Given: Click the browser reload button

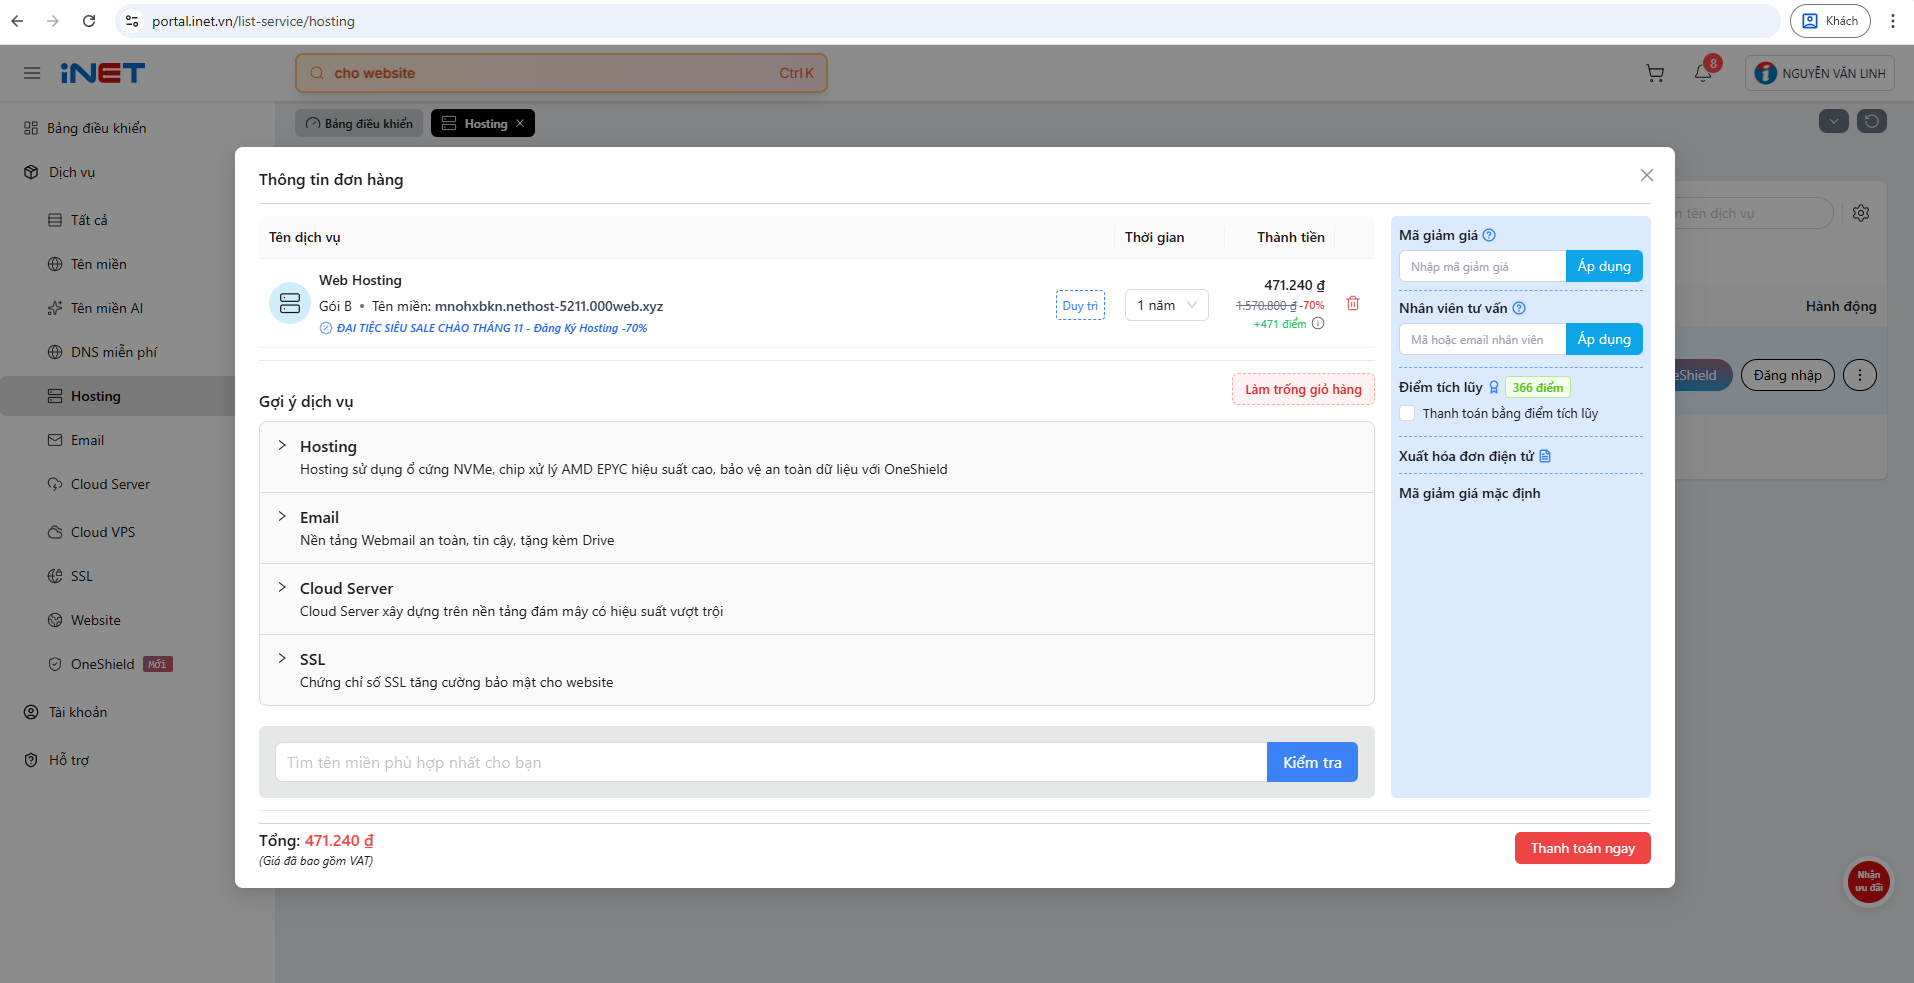Looking at the screenshot, I should pyautogui.click(x=89, y=21).
